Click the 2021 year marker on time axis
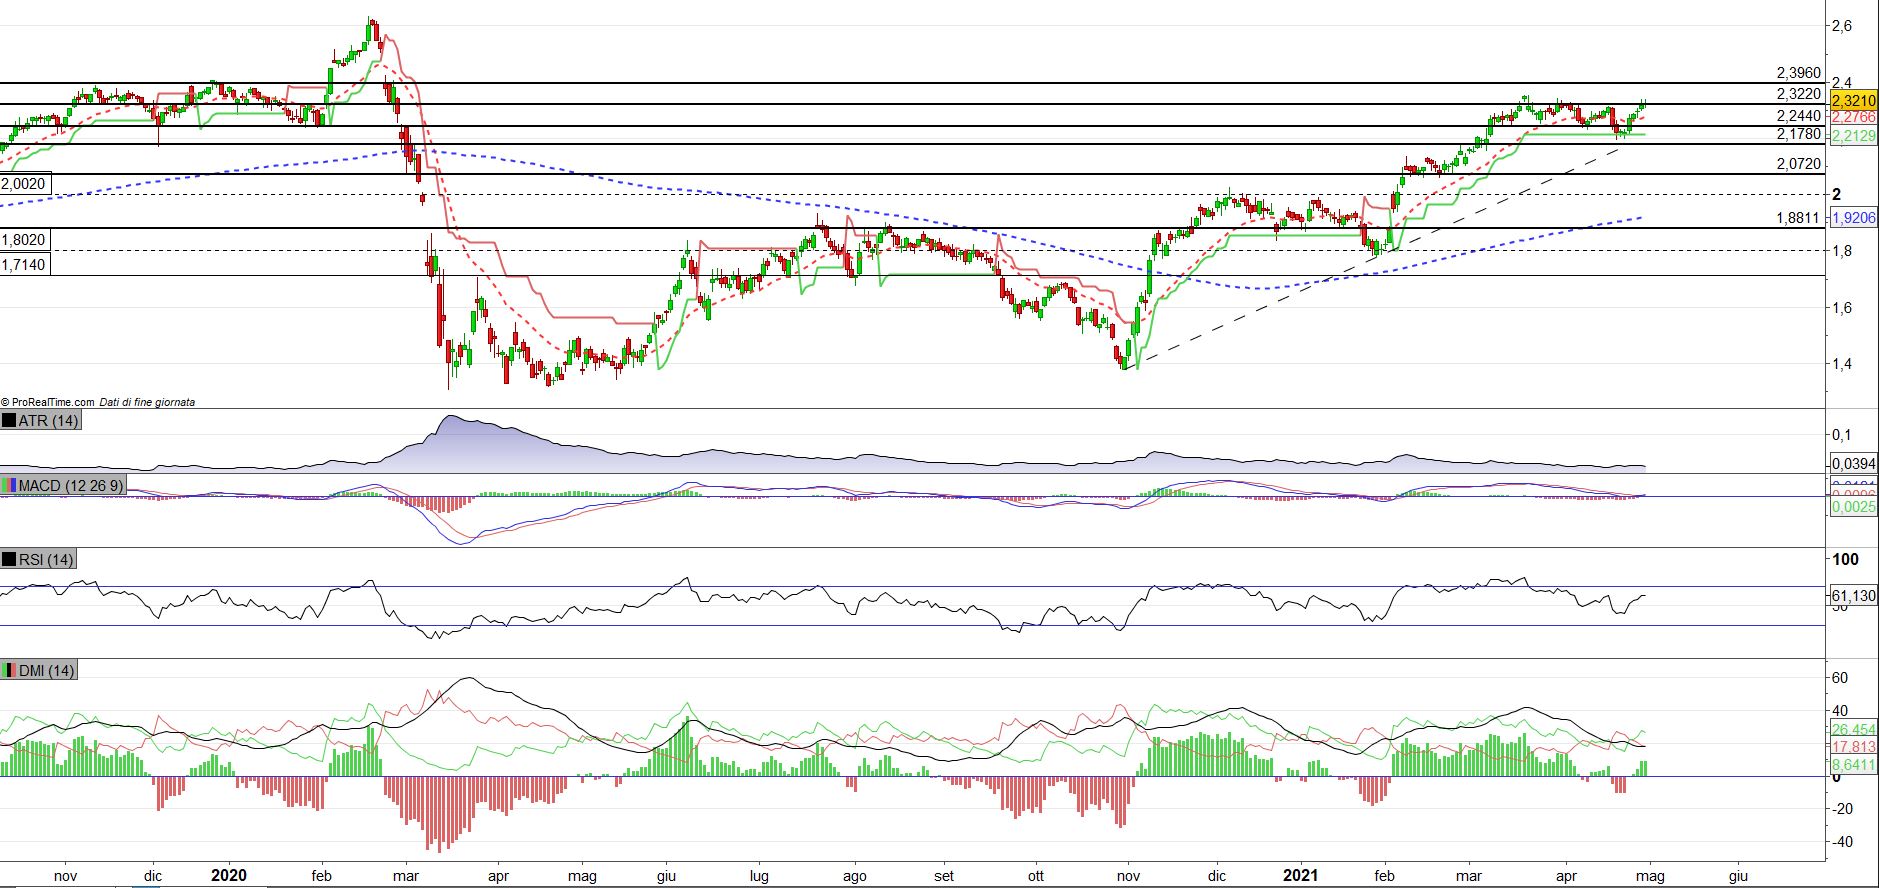 coord(1300,875)
